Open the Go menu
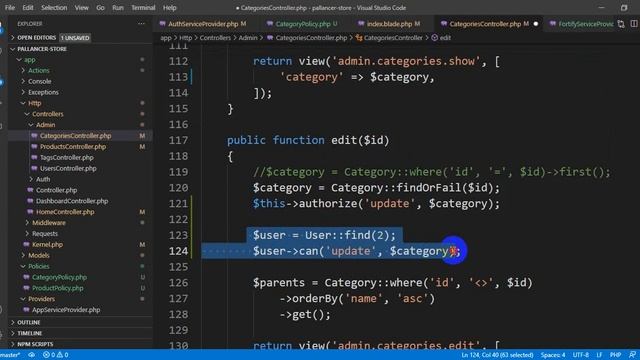Image resolution: width=640 pixels, height=360 pixels. pyautogui.click(x=100, y=8)
